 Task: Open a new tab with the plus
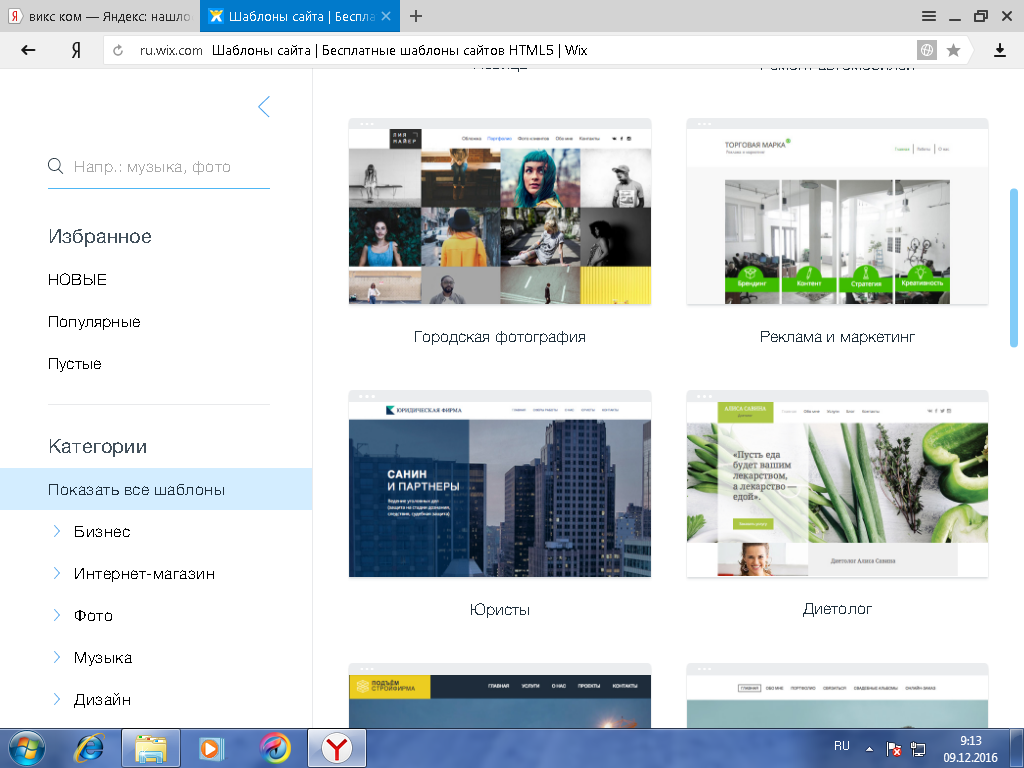click(x=416, y=16)
